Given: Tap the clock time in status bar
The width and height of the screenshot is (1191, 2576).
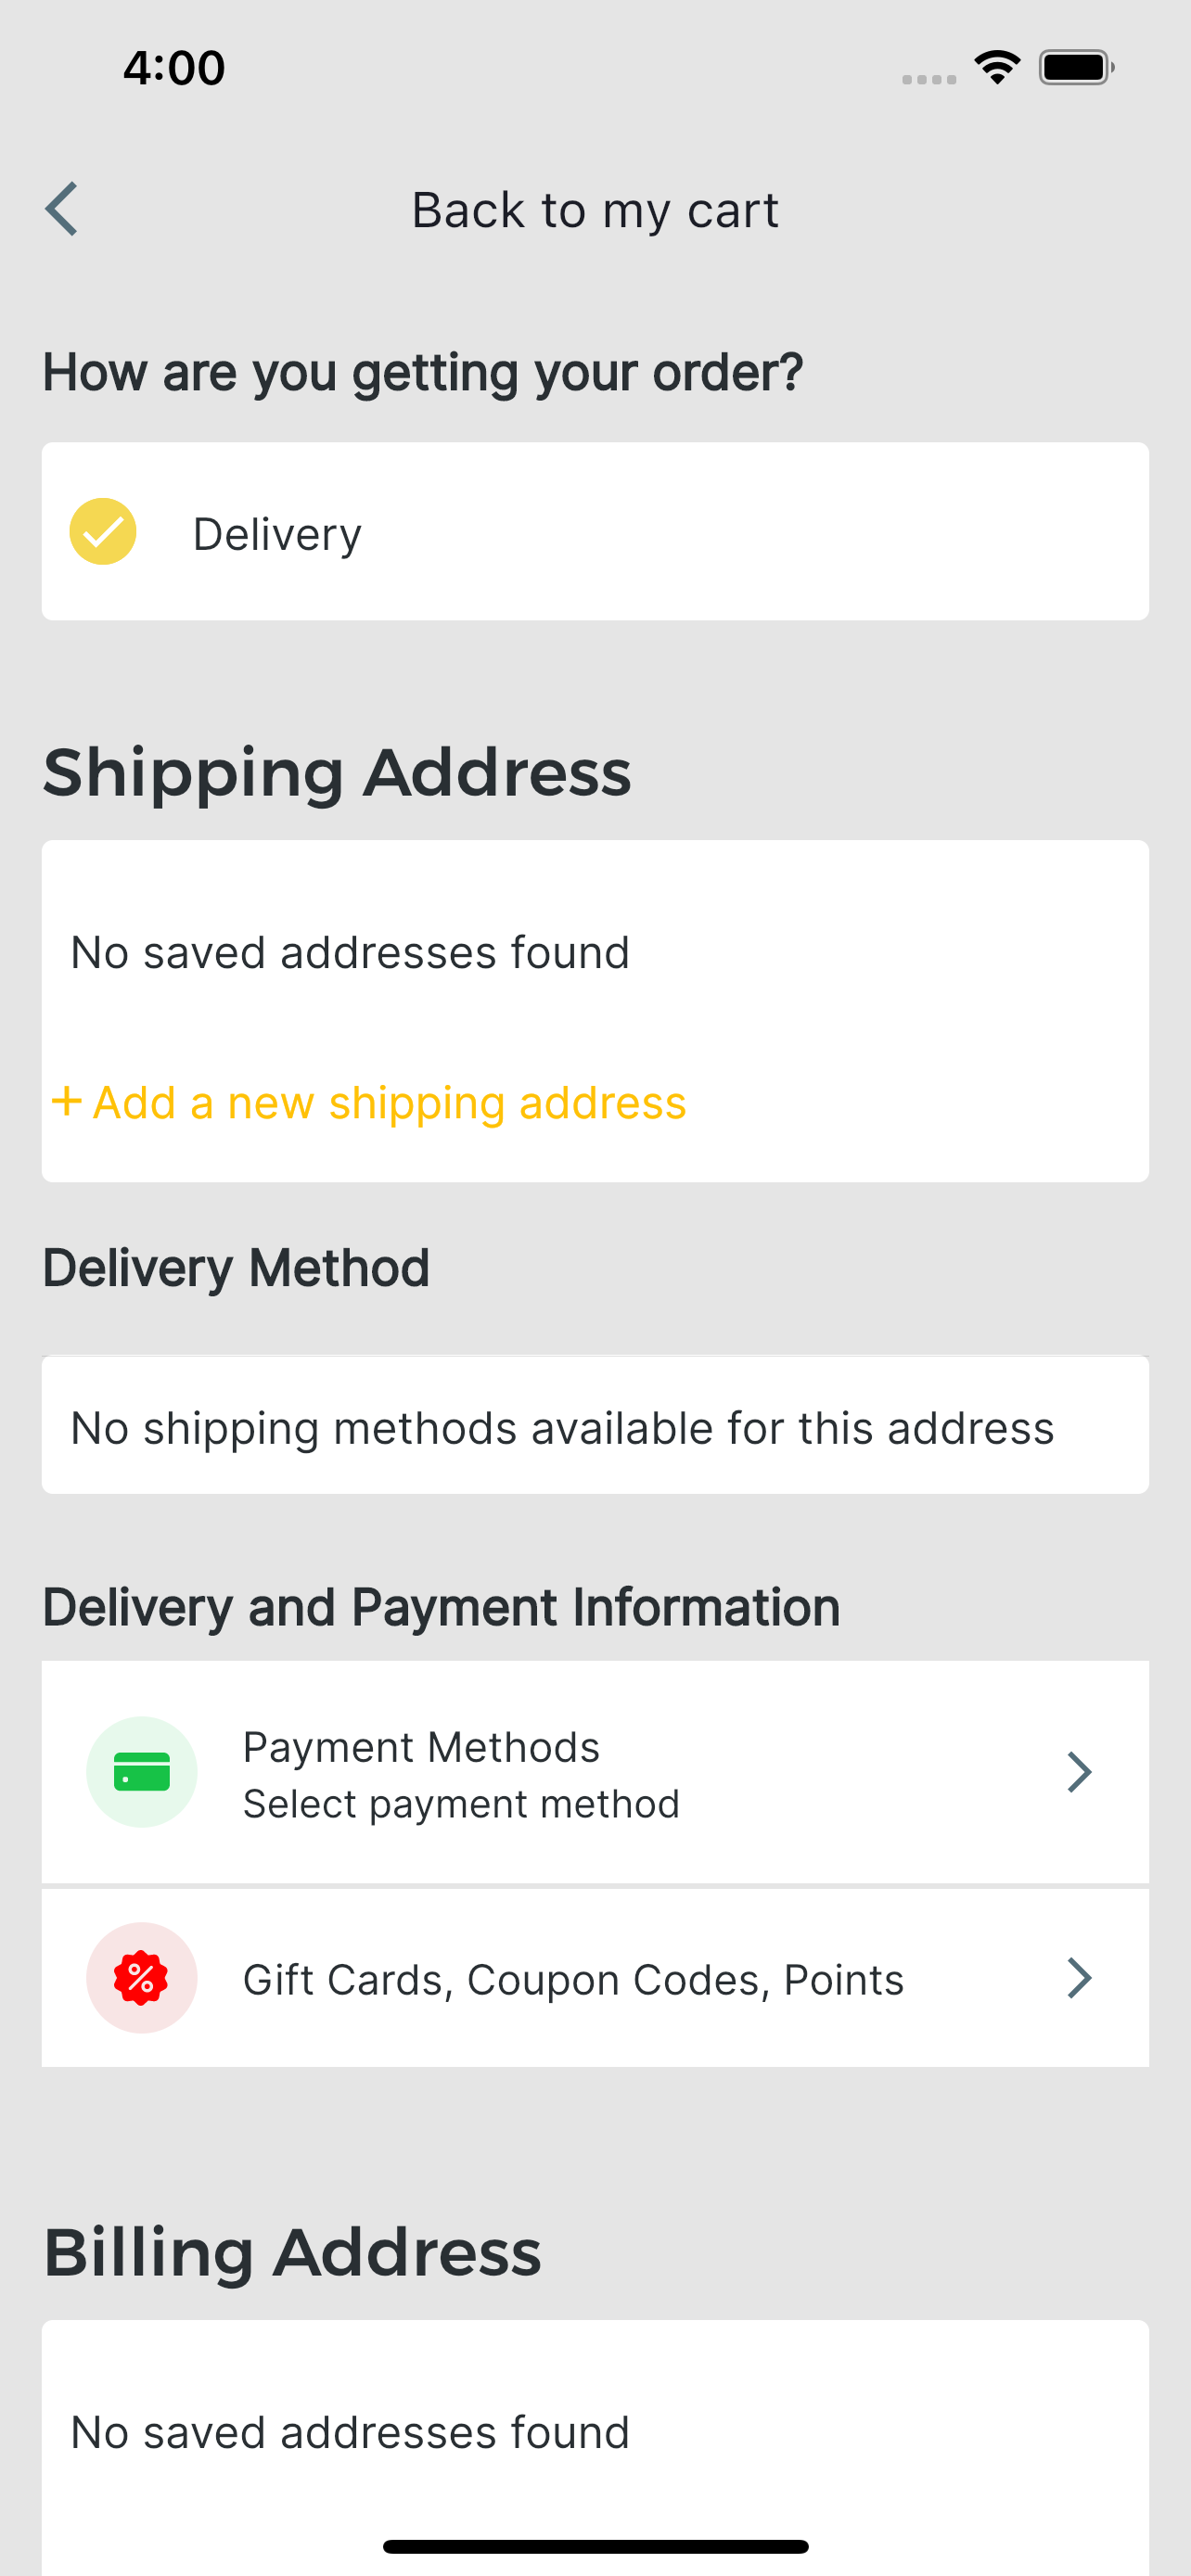Looking at the screenshot, I should pyautogui.click(x=174, y=68).
